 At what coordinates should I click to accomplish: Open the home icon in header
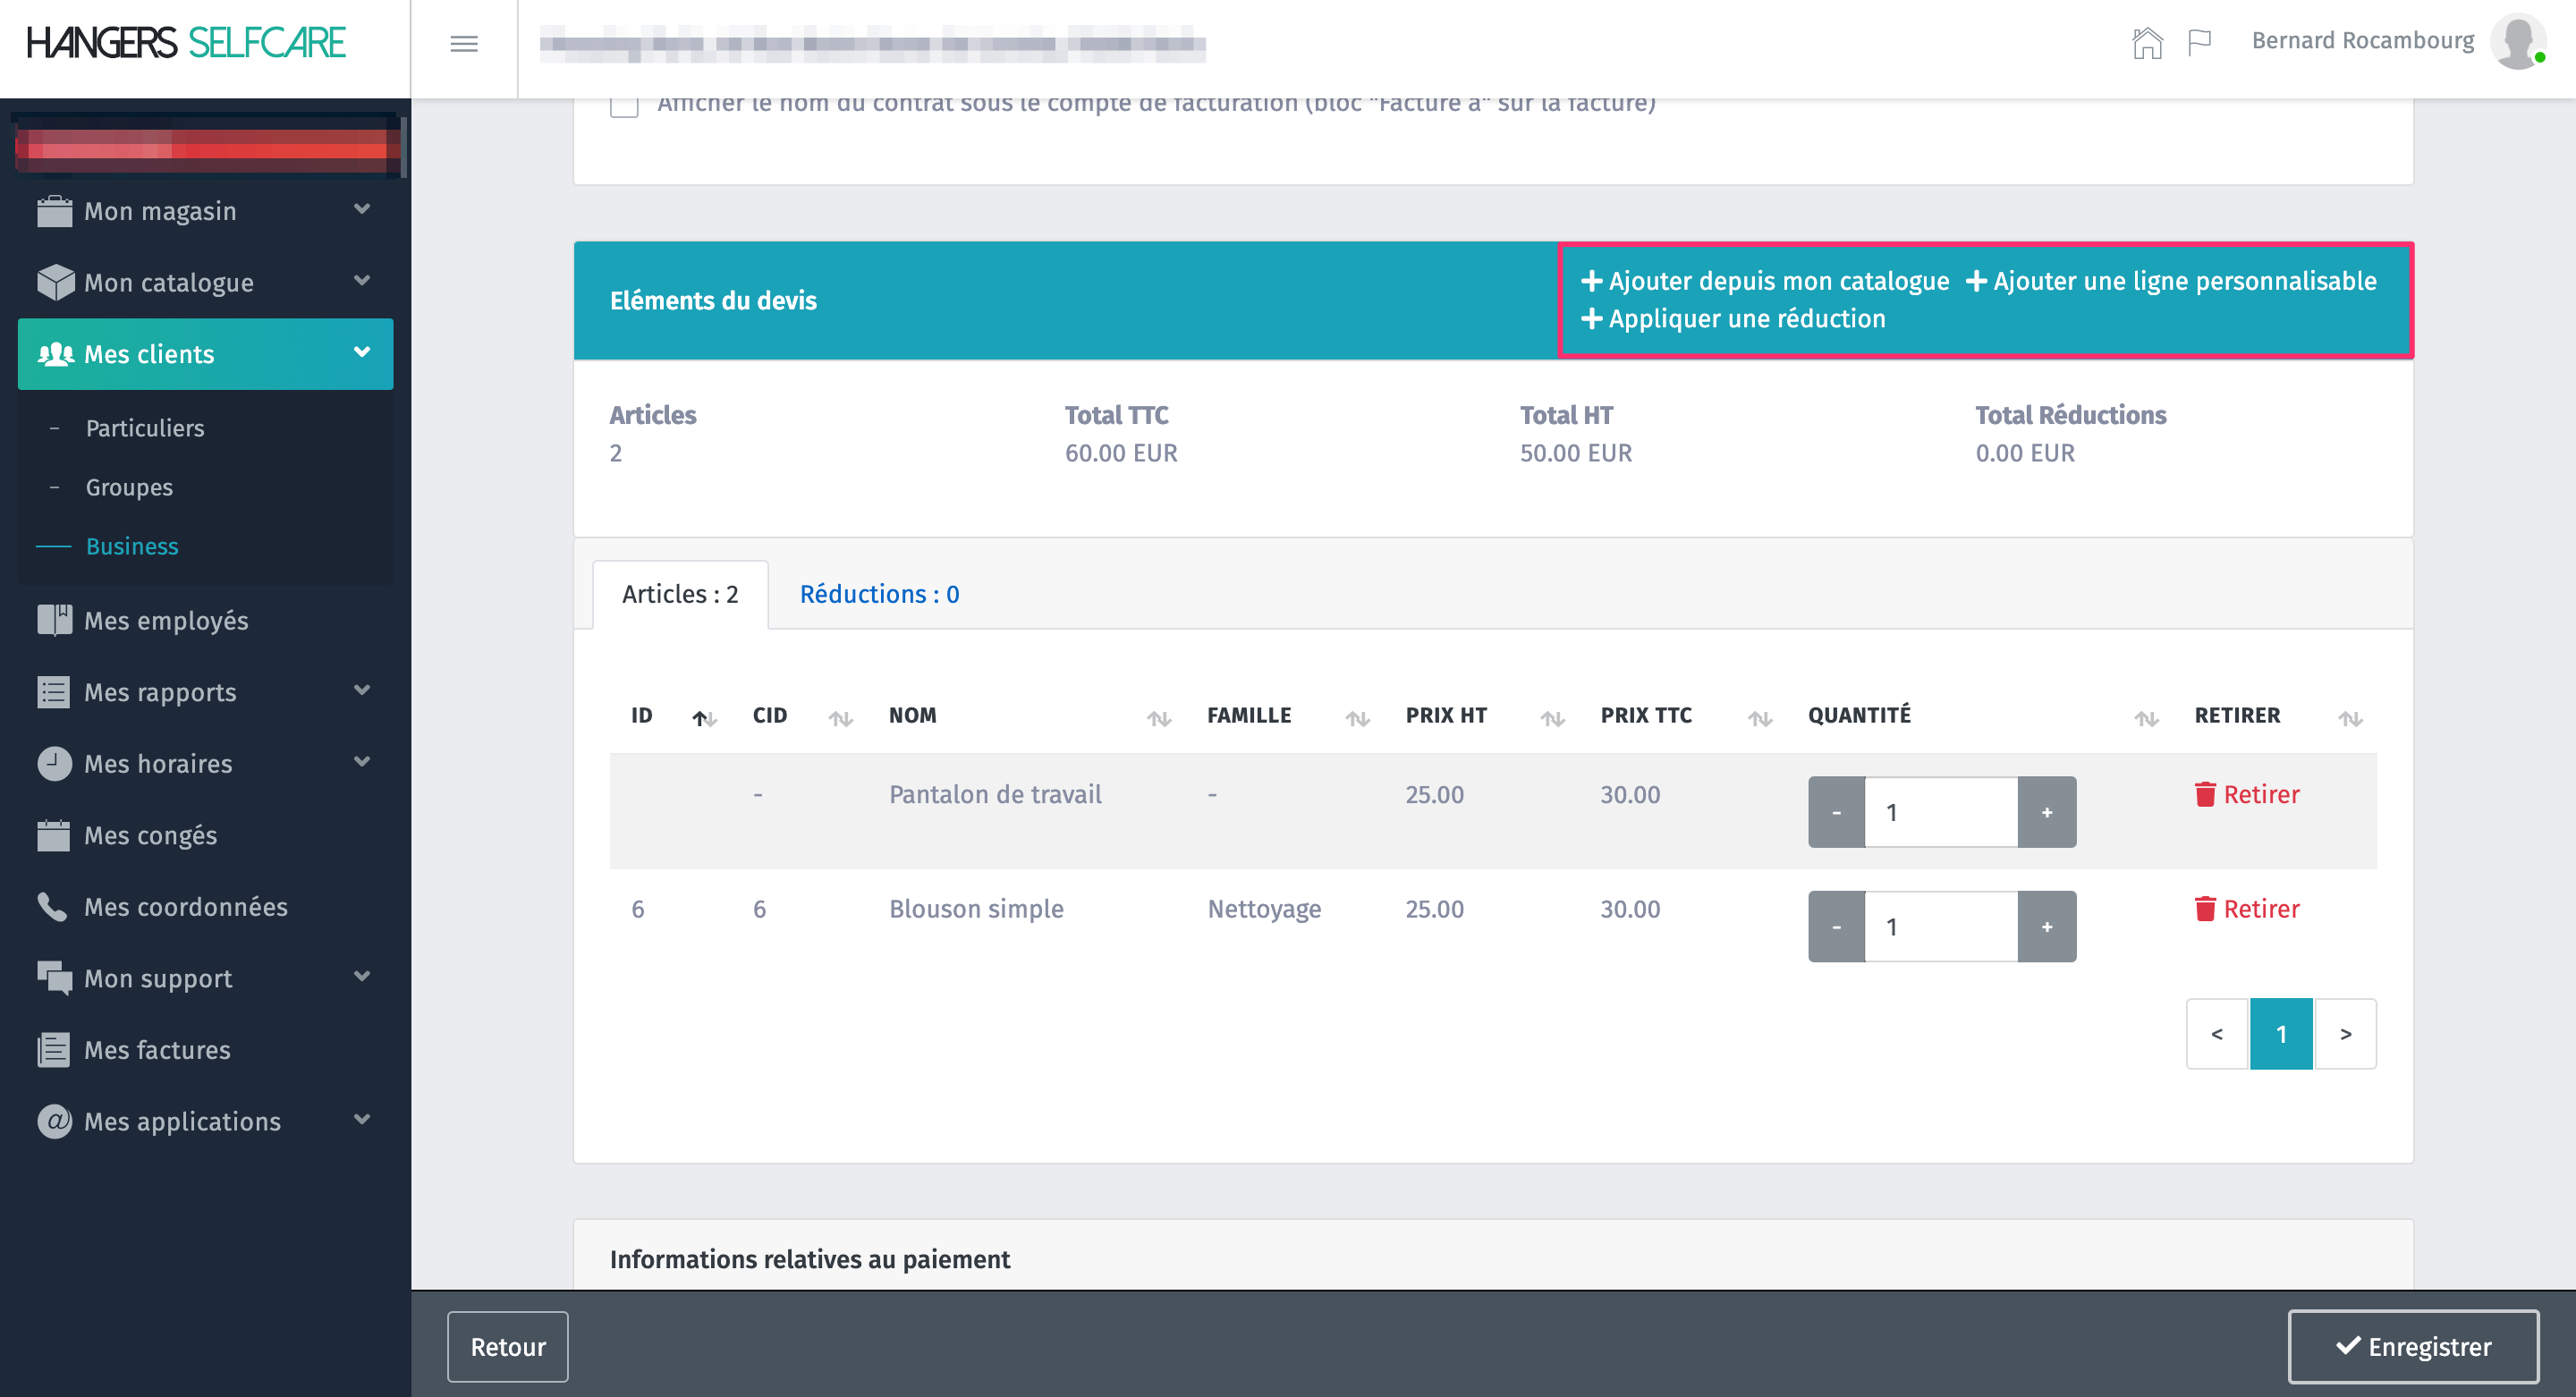(2146, 42)
